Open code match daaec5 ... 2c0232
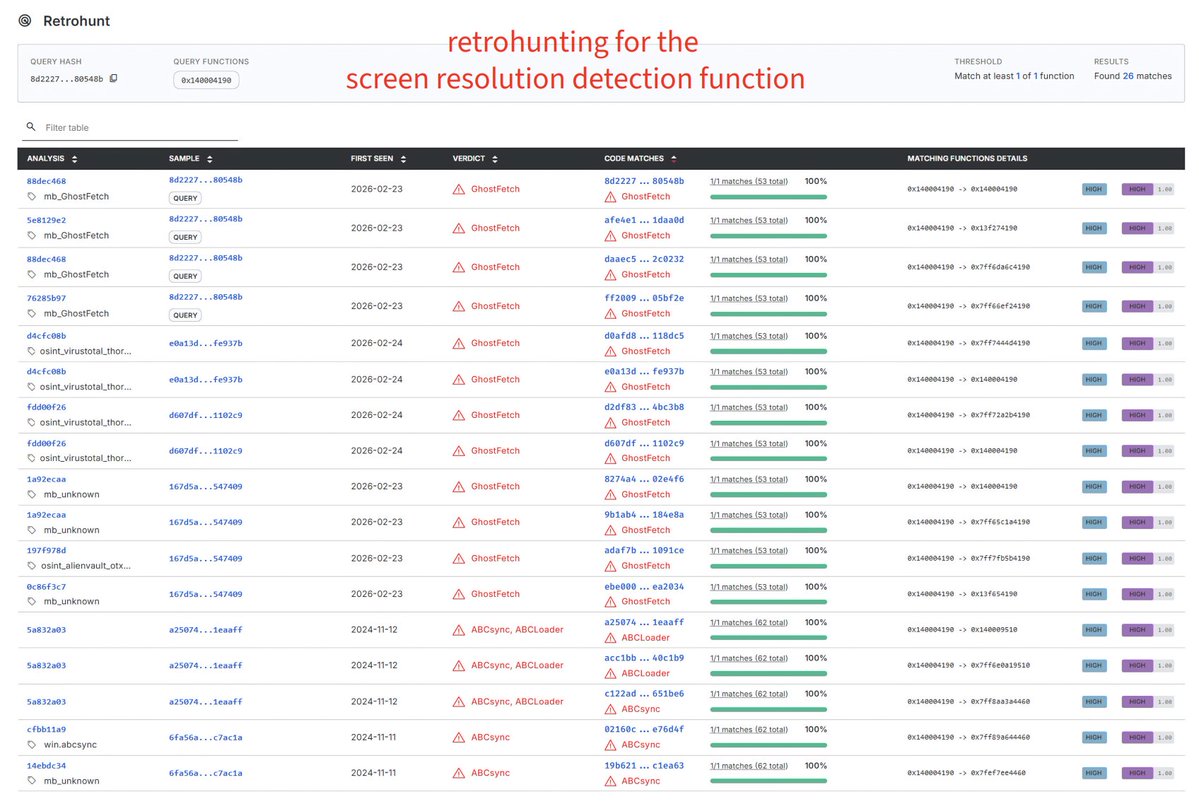Screen dimensions: 1199x804 coord(644,259)
